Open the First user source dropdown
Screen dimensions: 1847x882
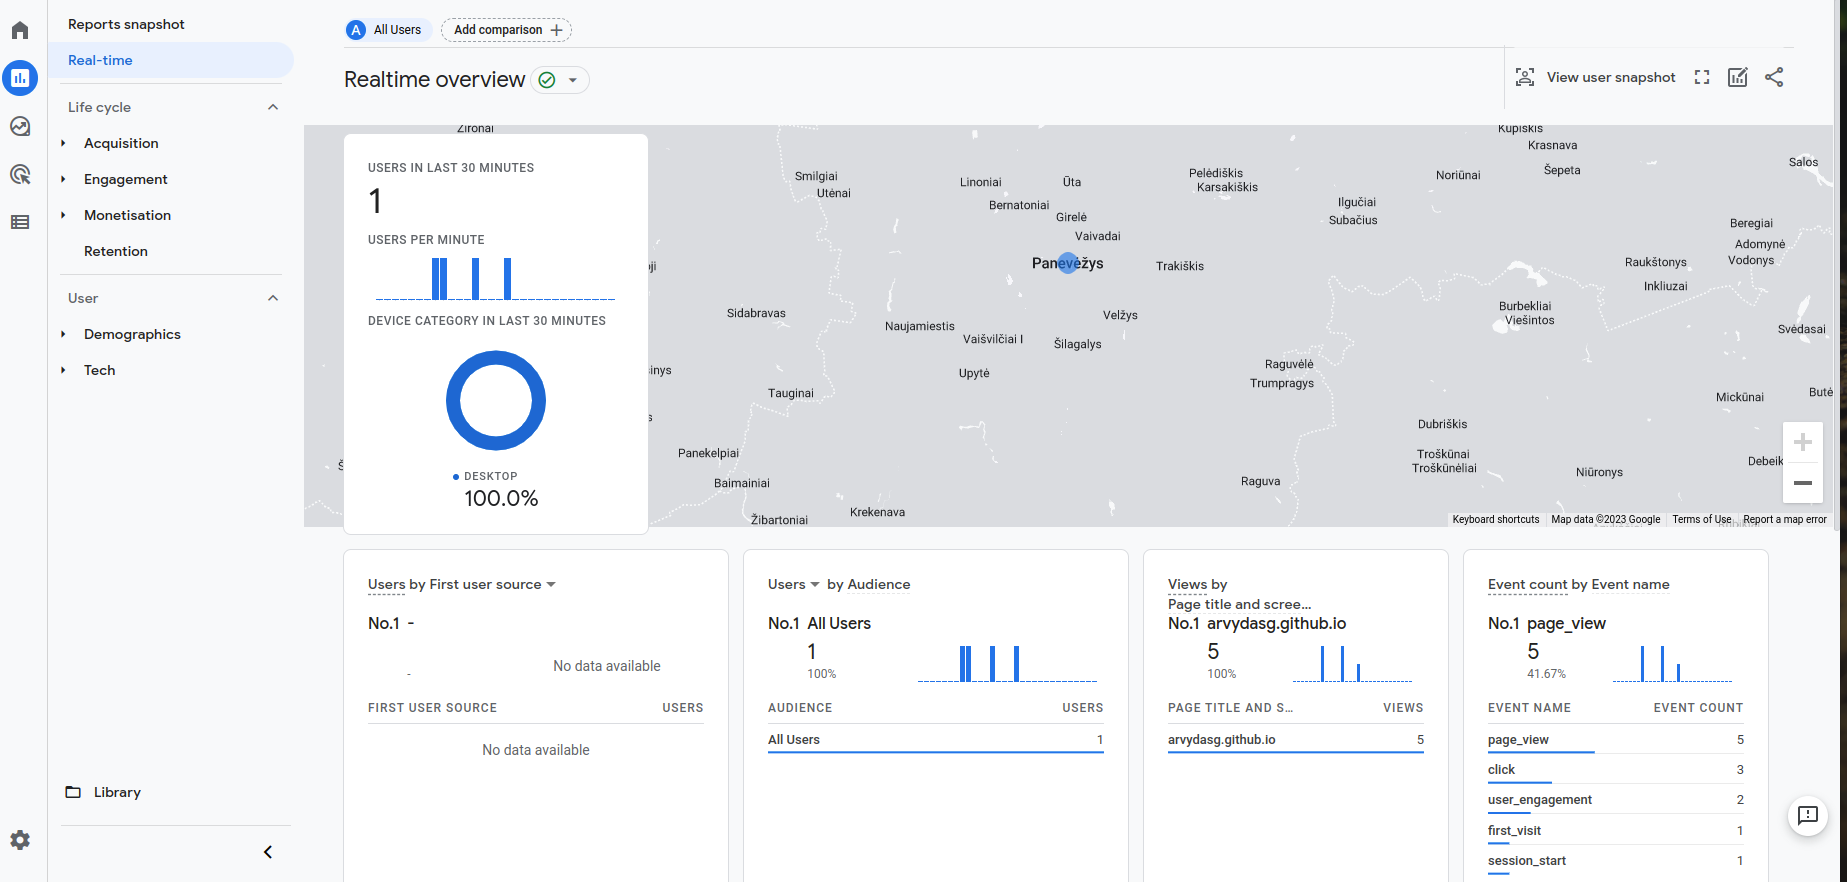click(551, 585)
